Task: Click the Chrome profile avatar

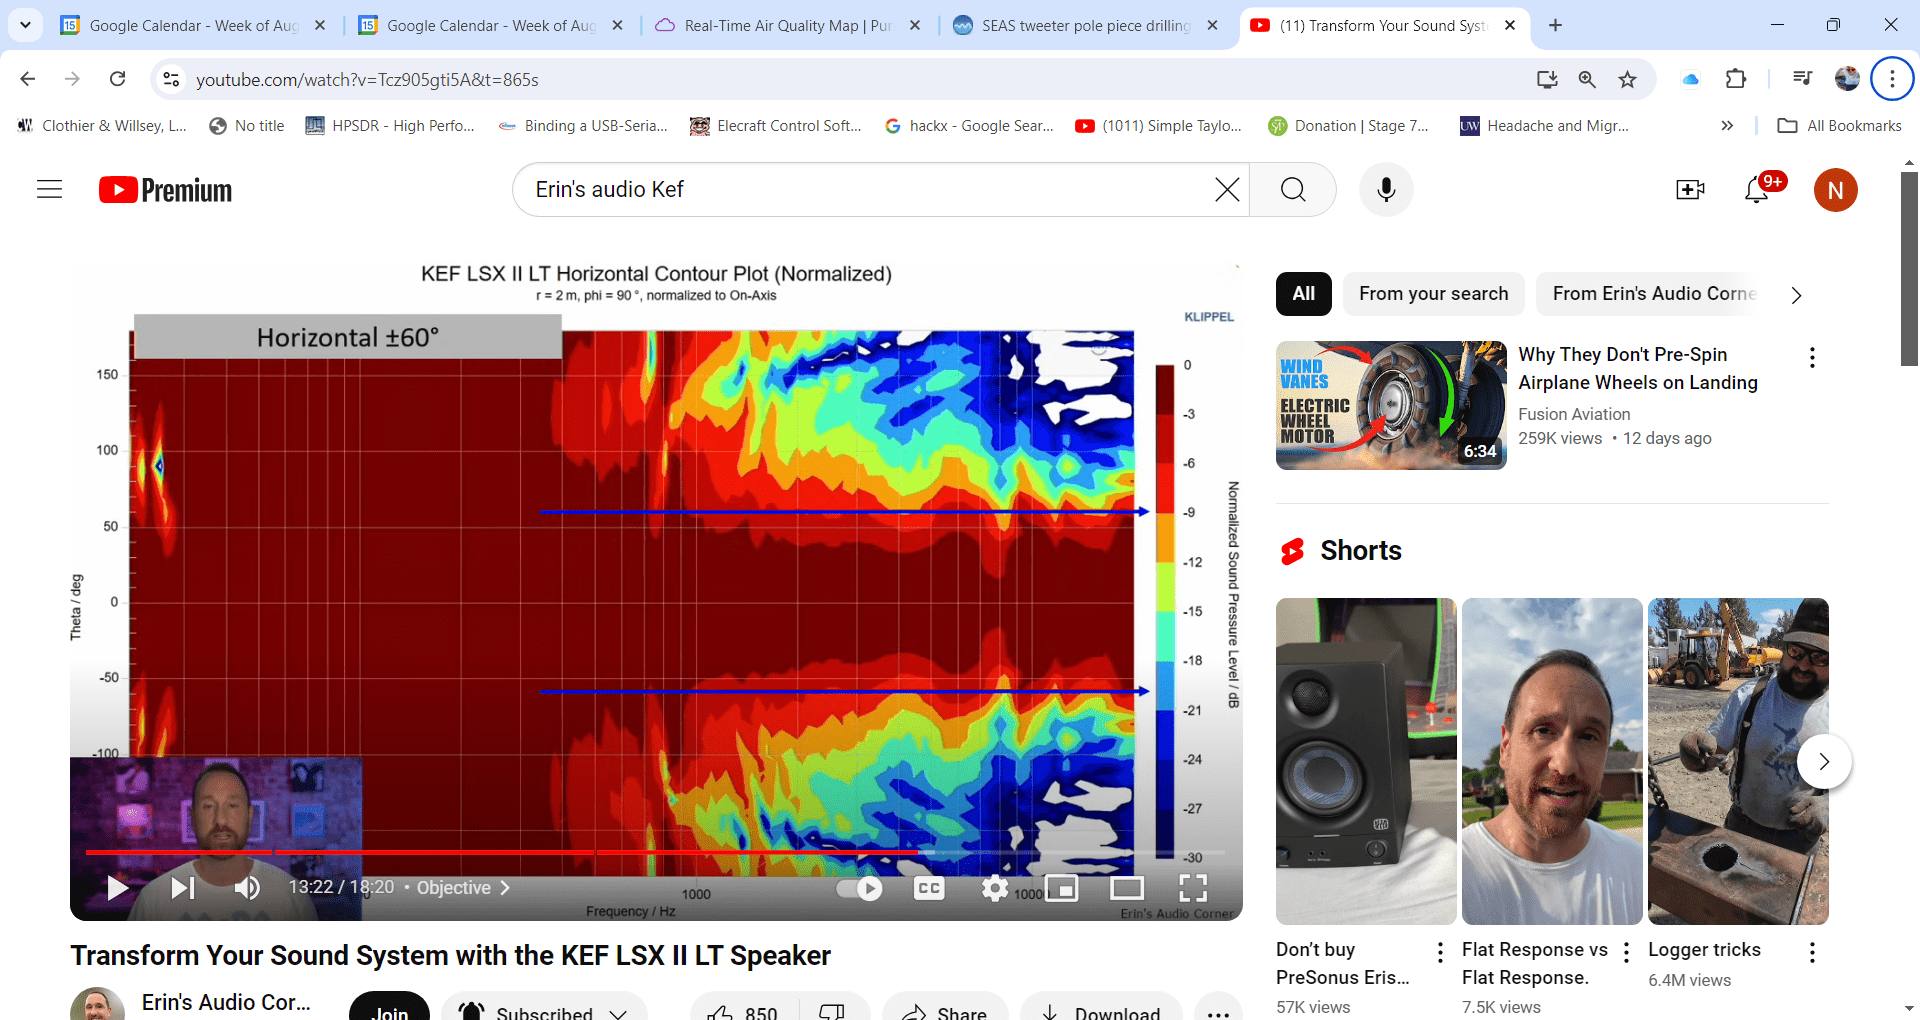Action: (1847, 79)
